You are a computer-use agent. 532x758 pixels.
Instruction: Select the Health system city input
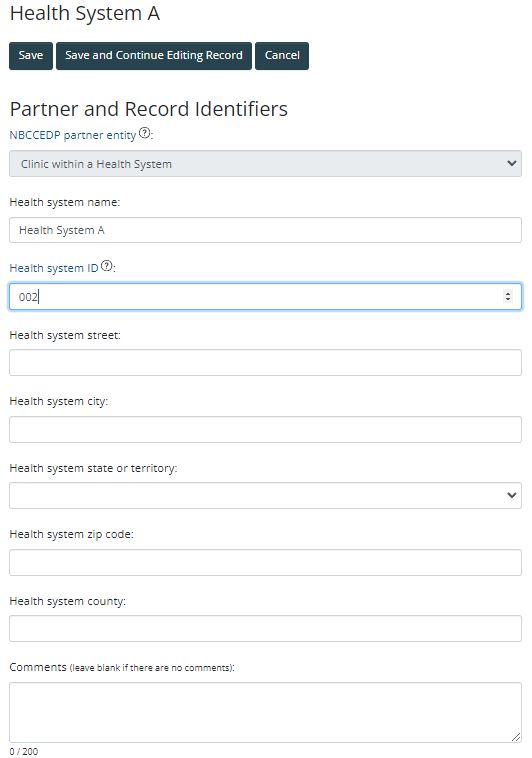tap(265, 429)
